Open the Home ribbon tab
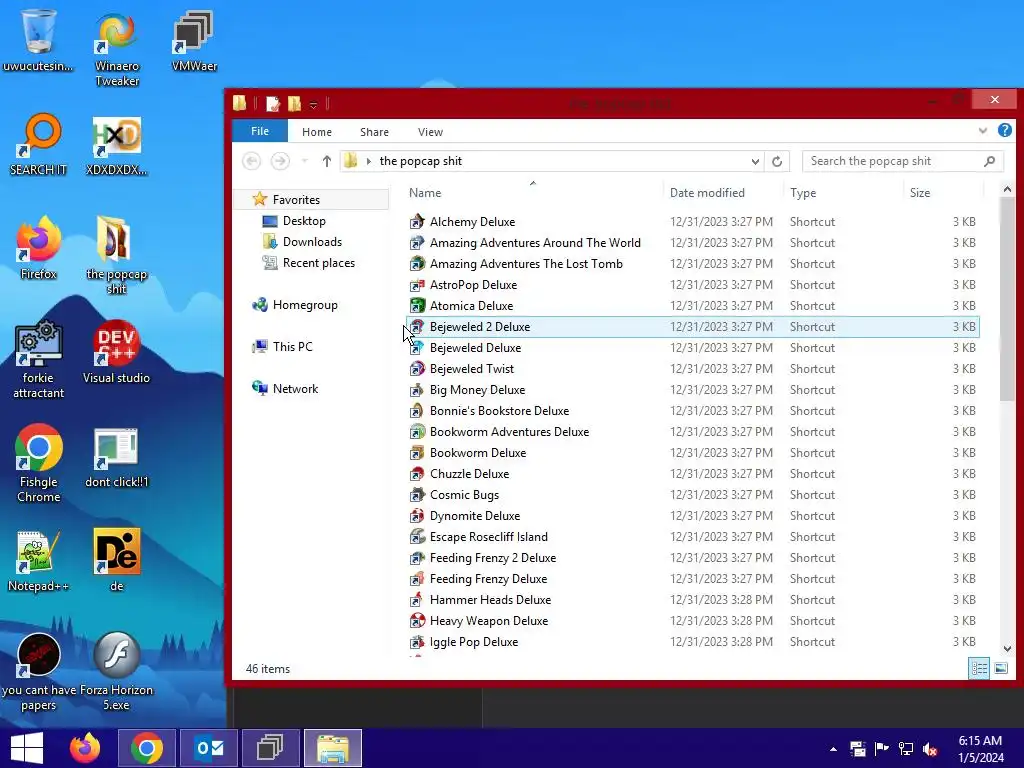Viewport: 1024px width, 768px height. (317, 132)
